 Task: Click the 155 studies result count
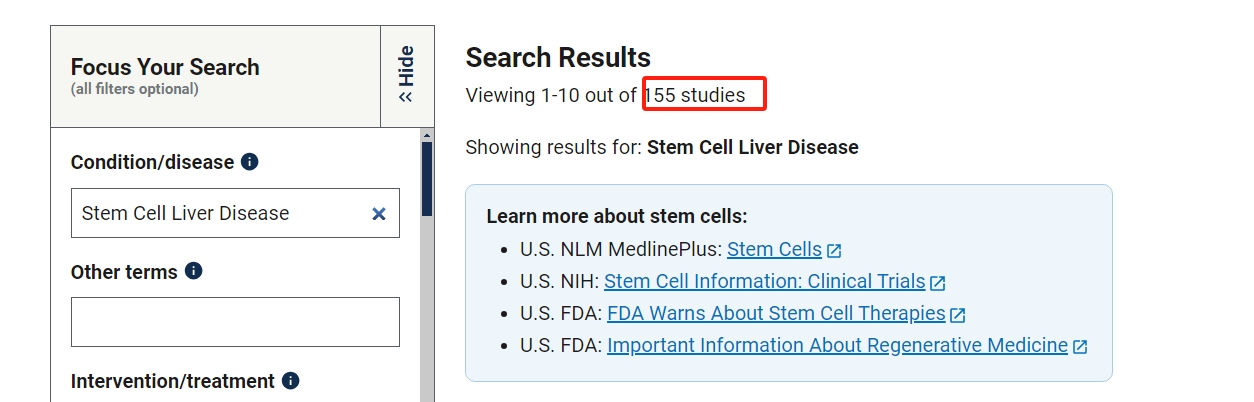point(696,96)
